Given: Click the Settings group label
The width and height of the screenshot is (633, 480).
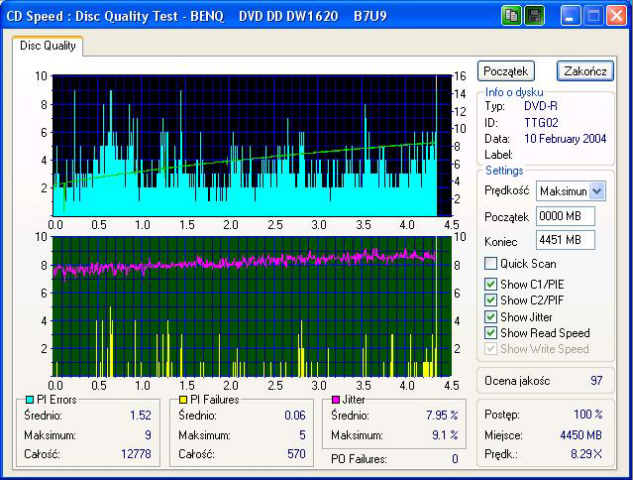Looking at the screenshot, I should tap(504, 170).
